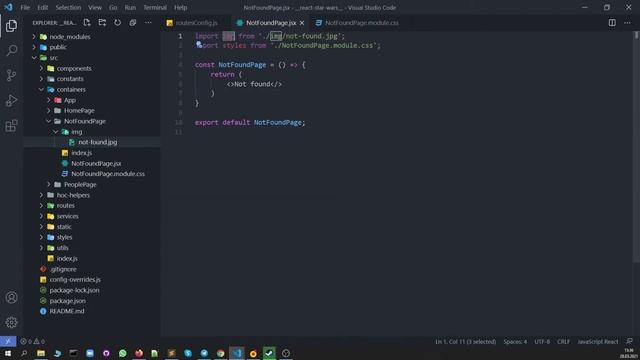Open Explorer more actions menu
The height and width of the screenshot is (360, 640).
(148, 23)
